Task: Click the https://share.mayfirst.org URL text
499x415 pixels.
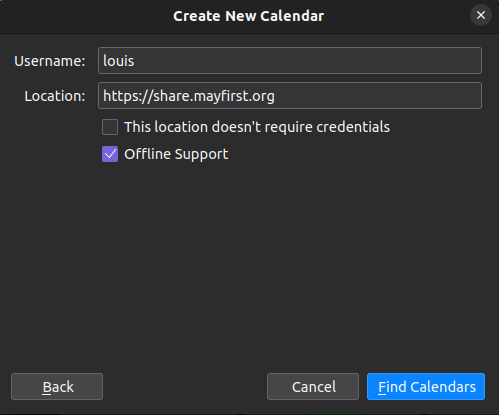Action: pos(189,96)
